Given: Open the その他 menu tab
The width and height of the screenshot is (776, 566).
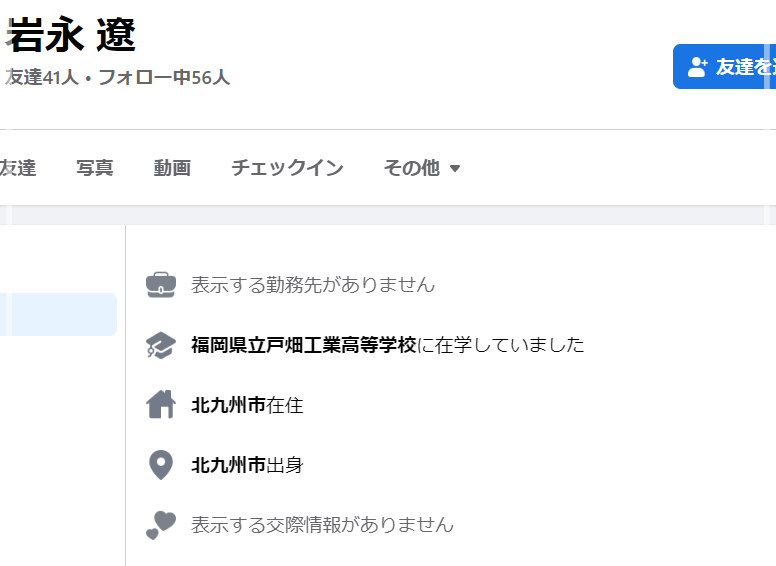Looking at the screenshot, I should pos(422,168).
